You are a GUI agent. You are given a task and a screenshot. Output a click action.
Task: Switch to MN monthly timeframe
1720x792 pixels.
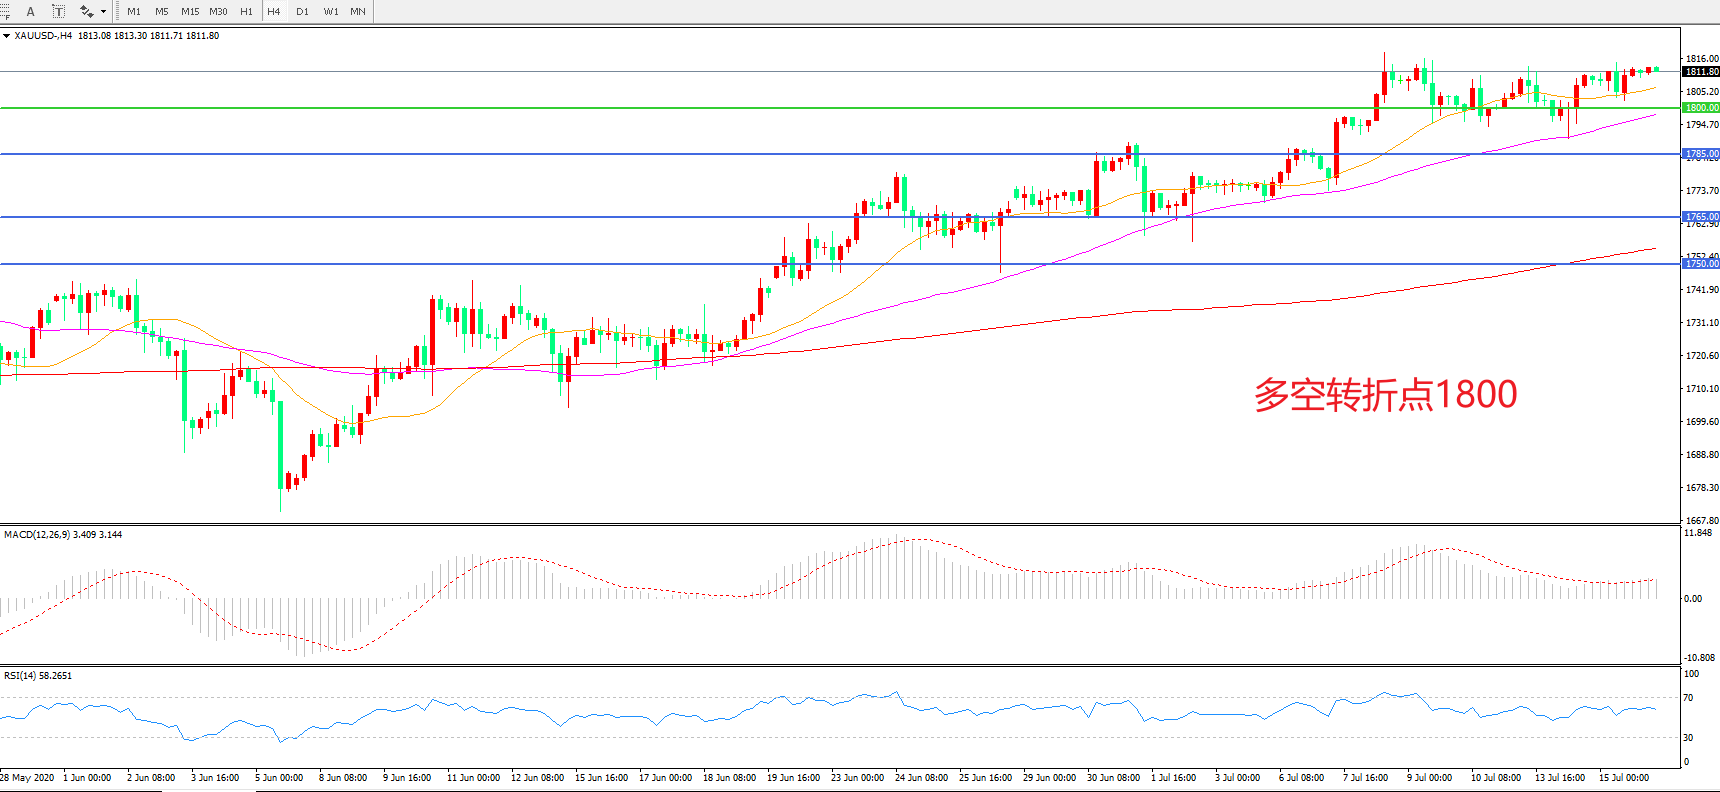click(358, 12)
